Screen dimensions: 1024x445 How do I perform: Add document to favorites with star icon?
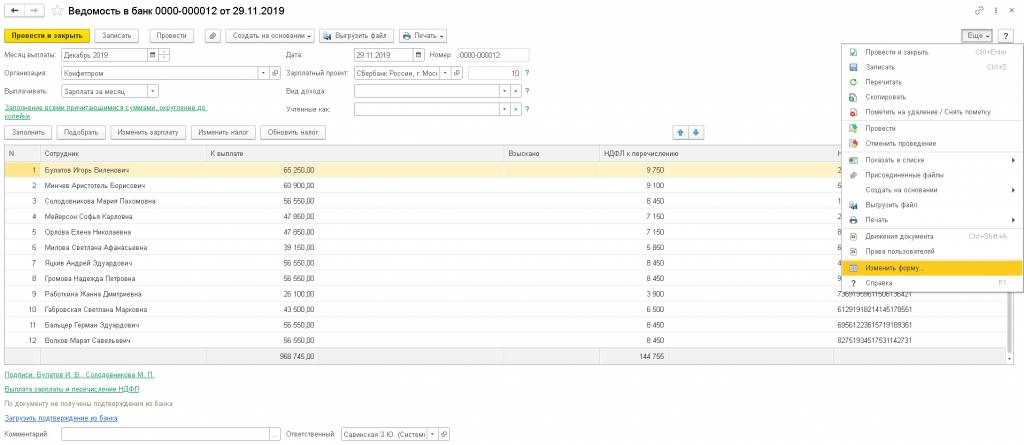coord(57,11)
